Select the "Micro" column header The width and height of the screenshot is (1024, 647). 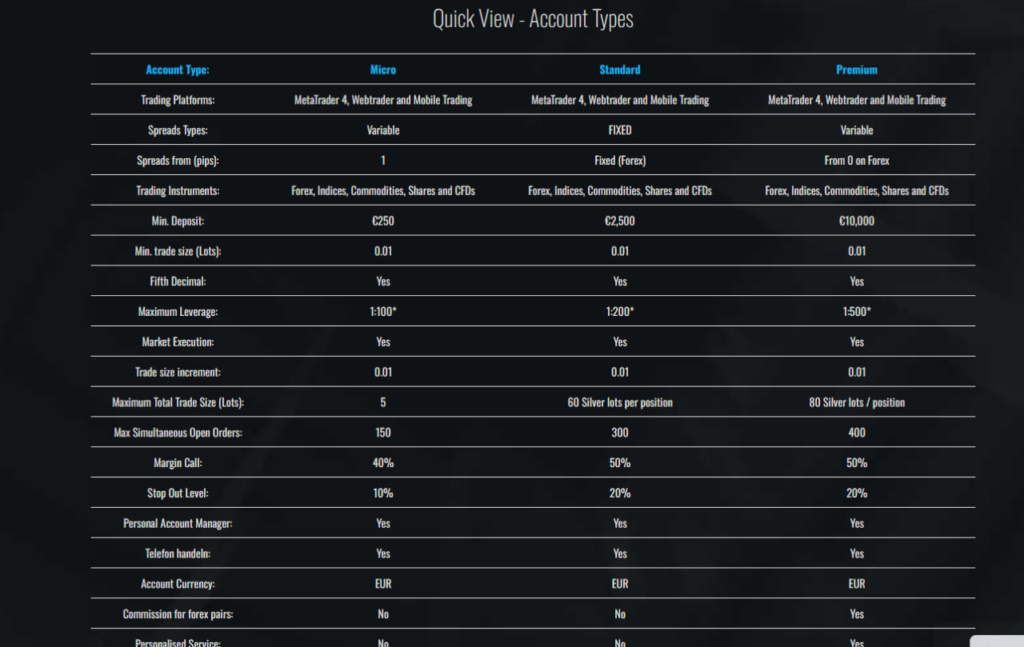coord(383,70)
